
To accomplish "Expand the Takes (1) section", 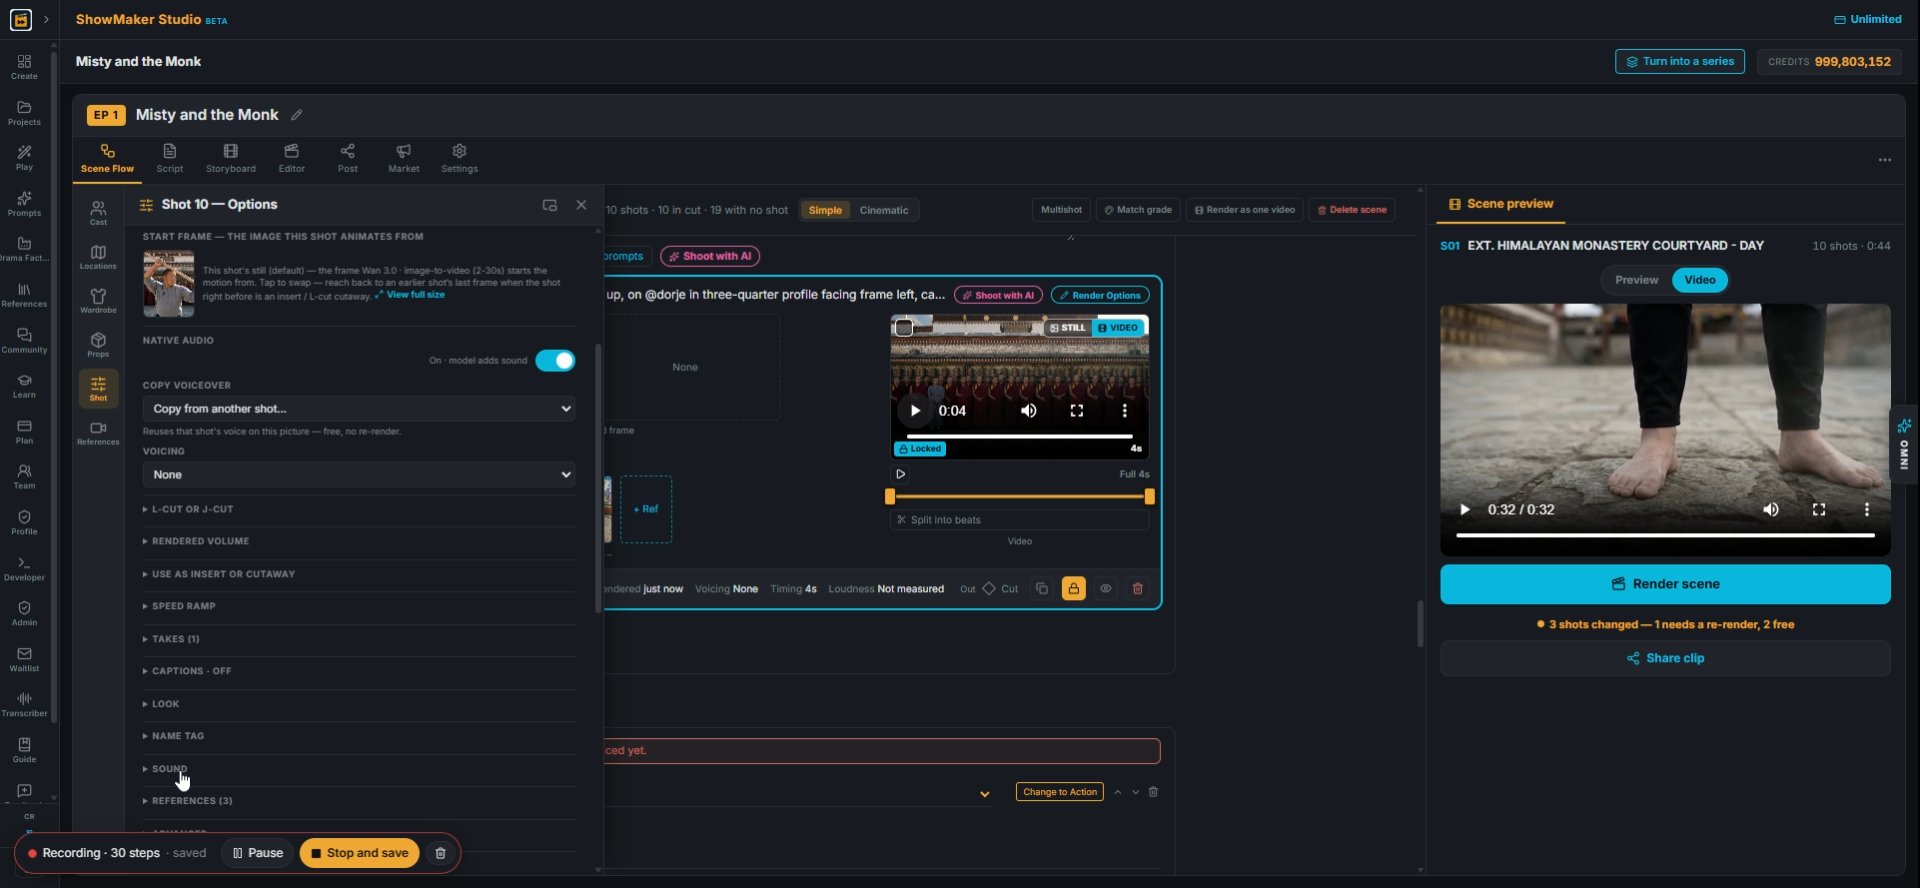I will (x=359, y=639).
